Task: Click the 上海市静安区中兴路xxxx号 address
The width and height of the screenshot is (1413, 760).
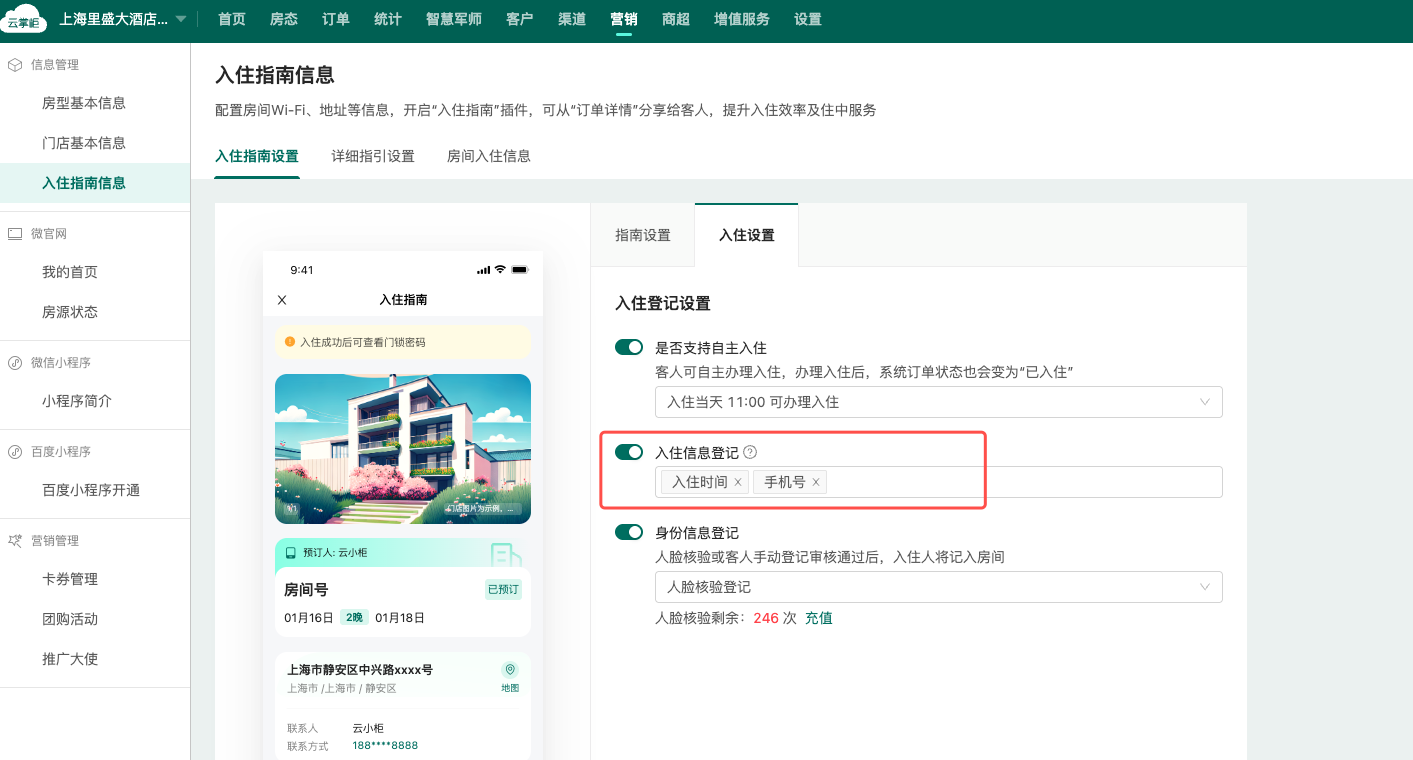Action: coord(360,670)
